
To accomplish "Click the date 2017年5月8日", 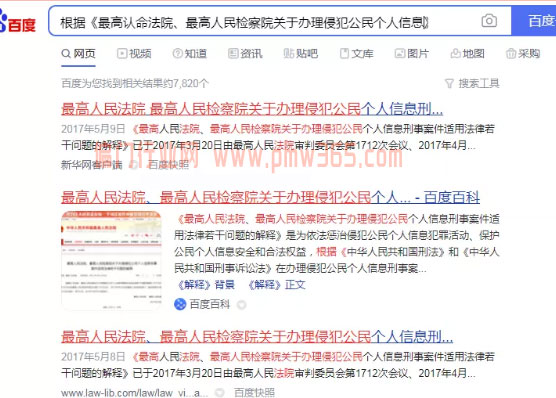I will pyautogui.click(x=93, y=356).
